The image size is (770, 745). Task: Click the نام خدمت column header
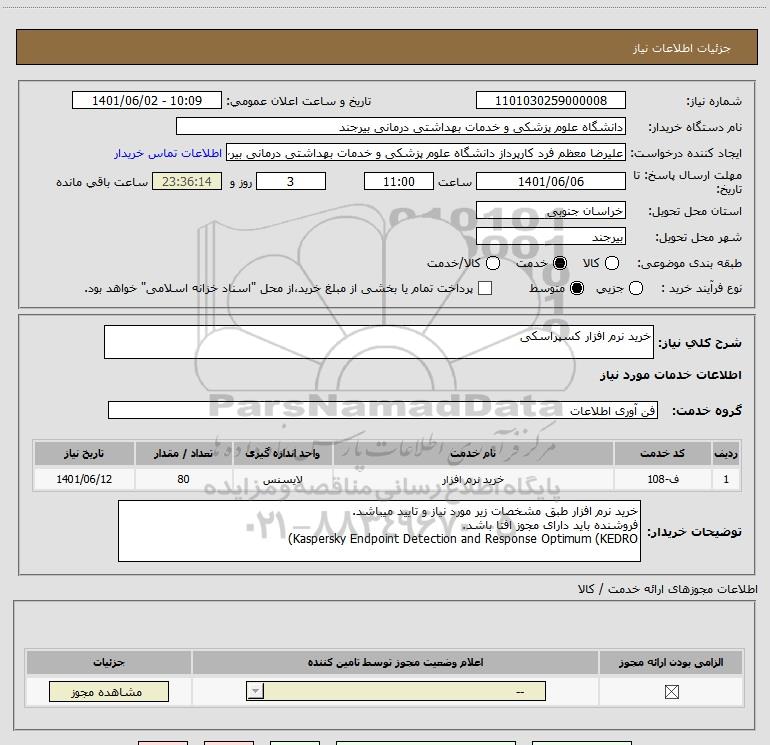coord(473,453)
